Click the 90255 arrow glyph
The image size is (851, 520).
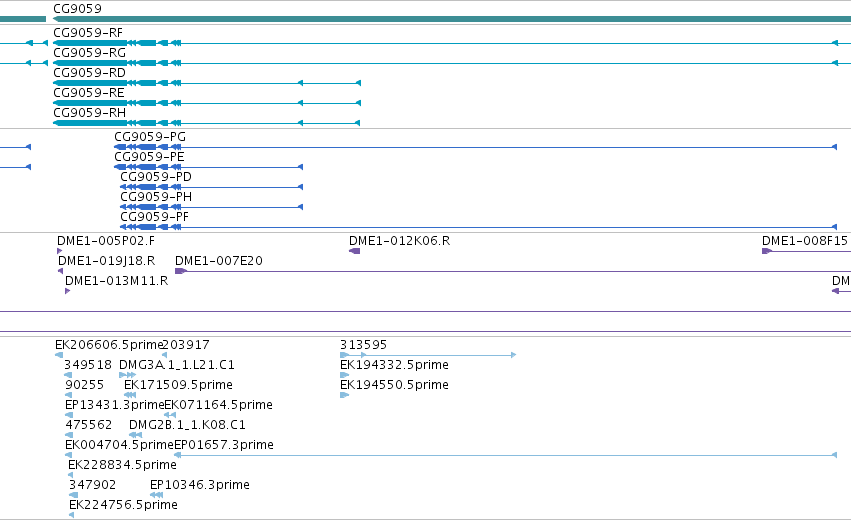coord(68,395)
